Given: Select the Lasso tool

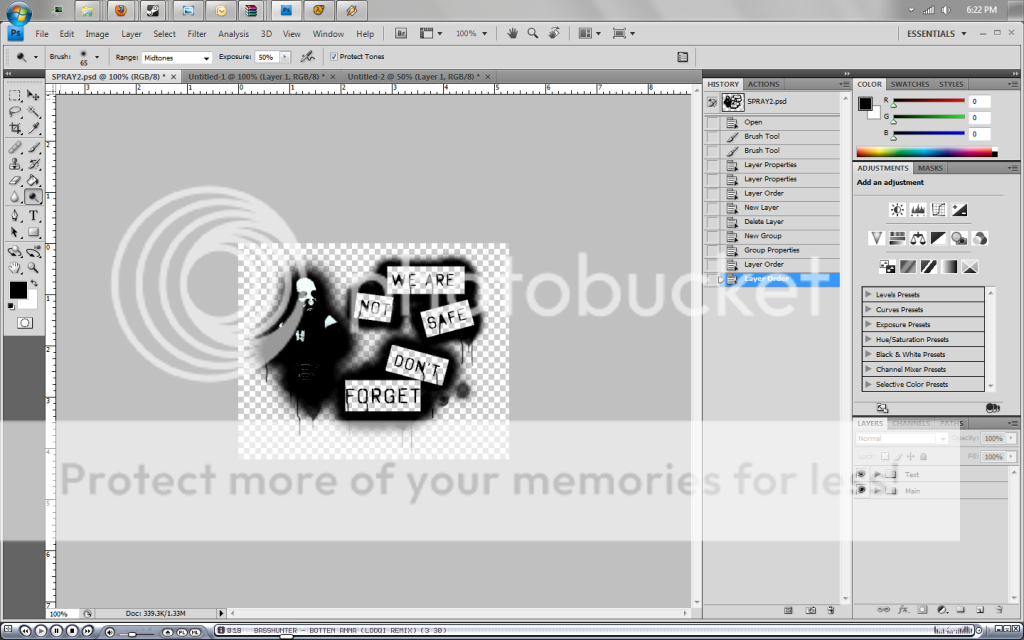Looking at the screenshot, I should click(x=15, y=112).
